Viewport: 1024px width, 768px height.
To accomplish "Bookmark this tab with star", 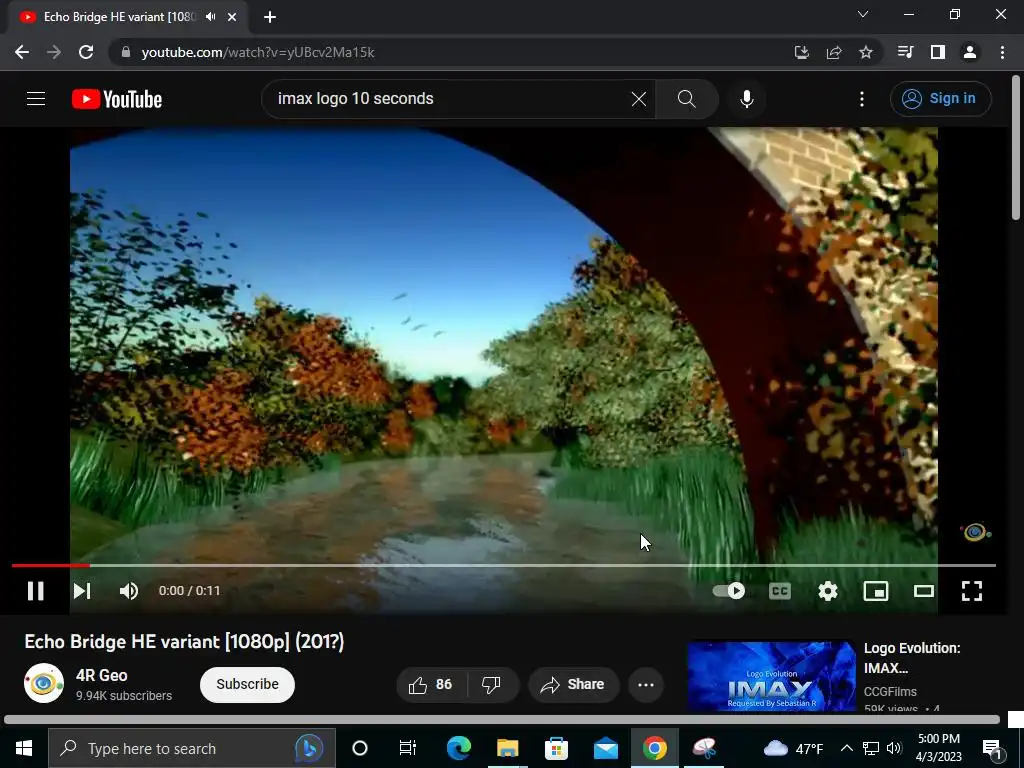I will pyautogui.click(x=866, y=52).
